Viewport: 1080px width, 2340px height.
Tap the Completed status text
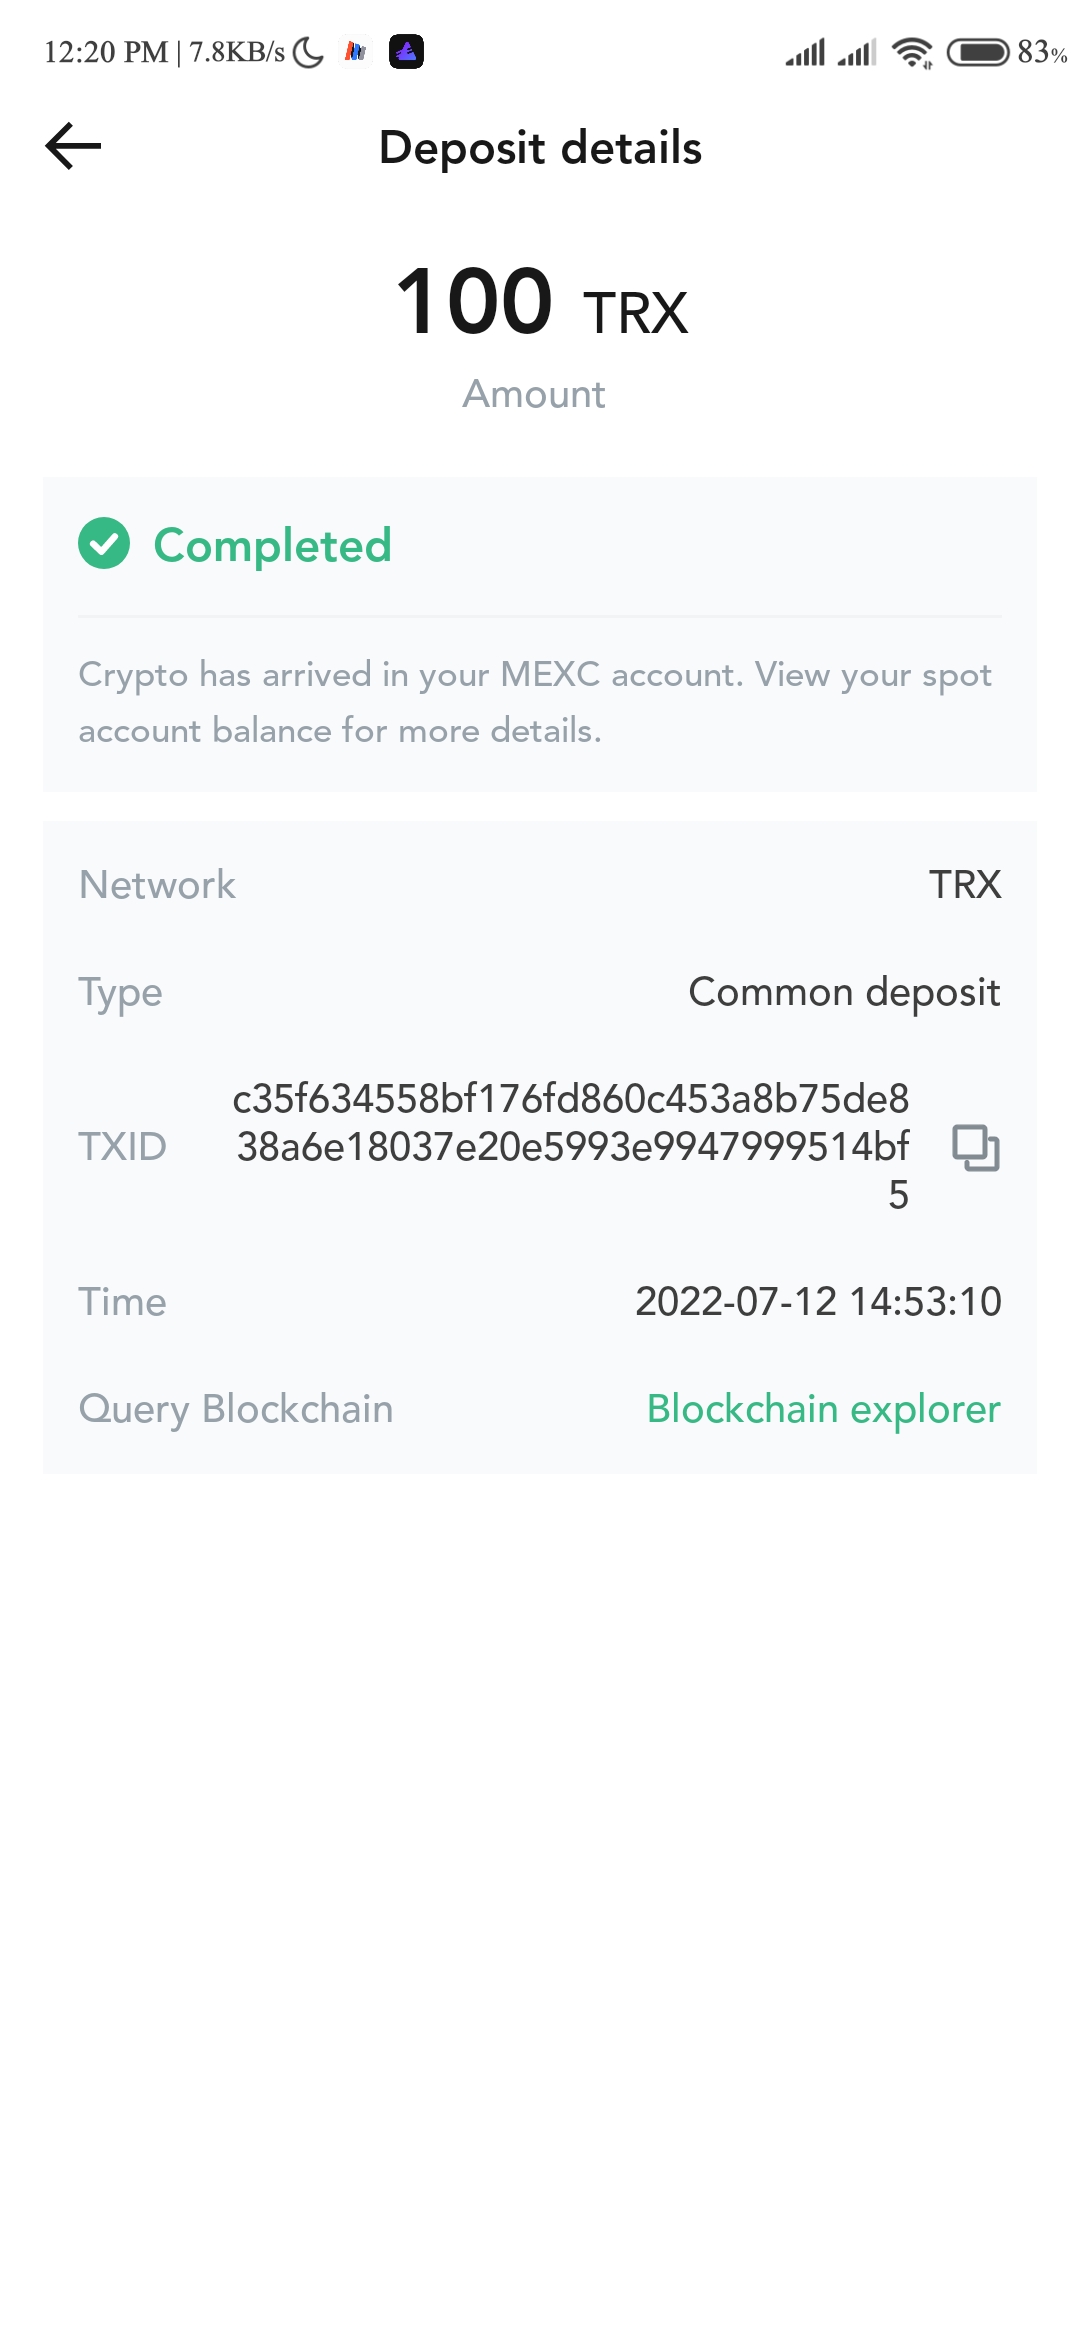(272, 546)
